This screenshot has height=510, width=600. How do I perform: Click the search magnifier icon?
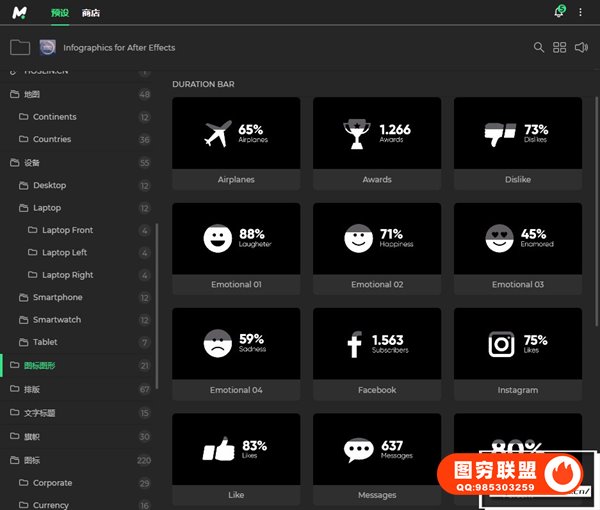pos(539,47)
